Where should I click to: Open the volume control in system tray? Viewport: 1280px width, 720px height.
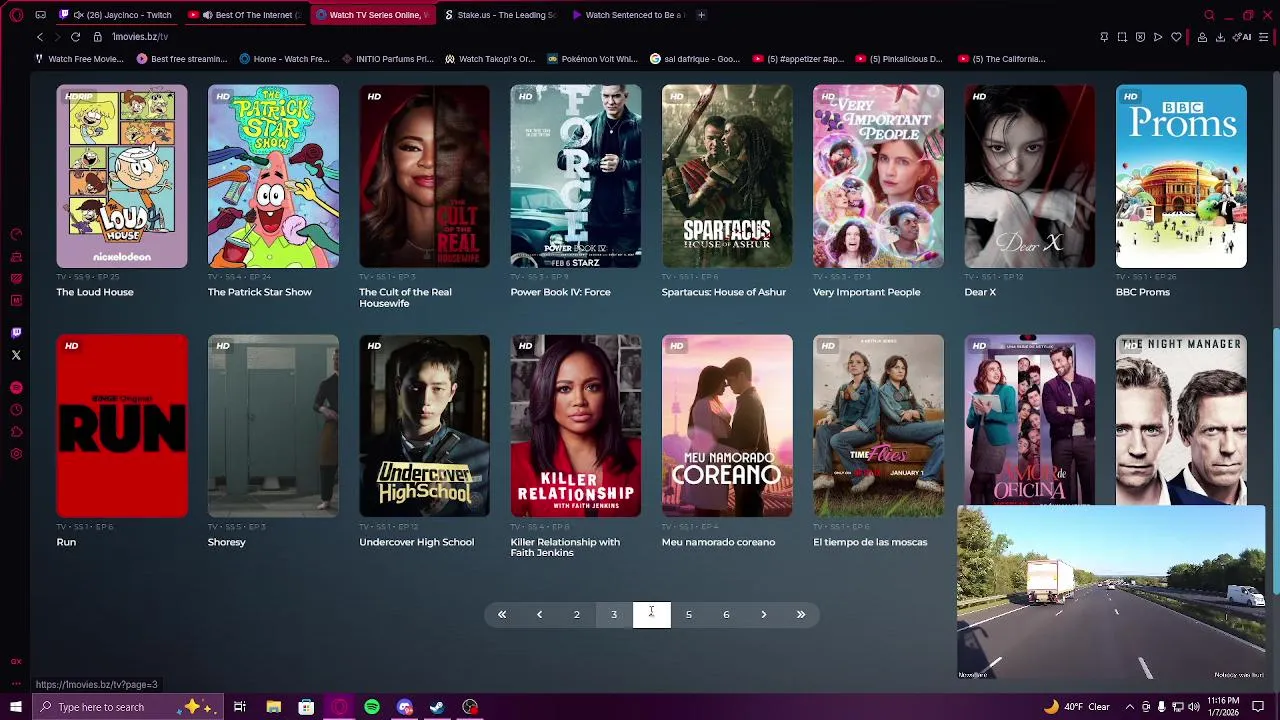point(1194,707)
